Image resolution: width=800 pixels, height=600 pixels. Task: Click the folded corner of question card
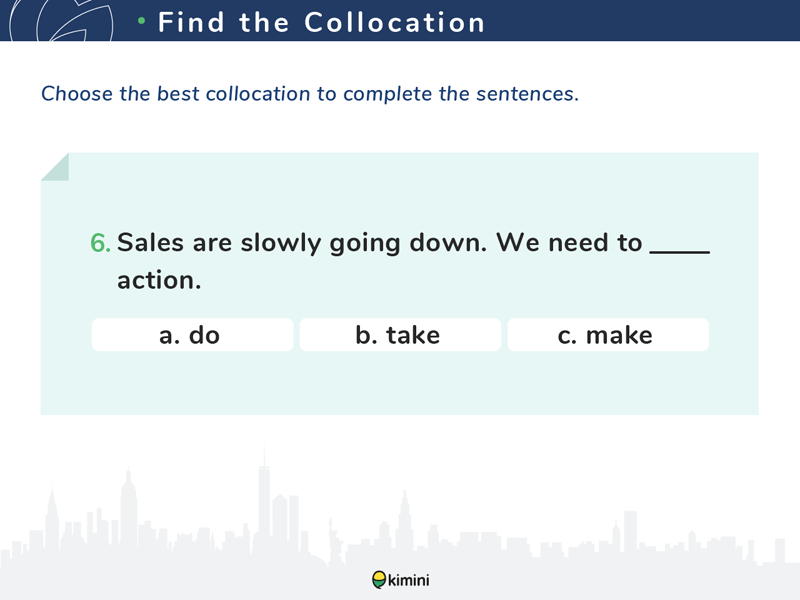[x=55, y=166]
